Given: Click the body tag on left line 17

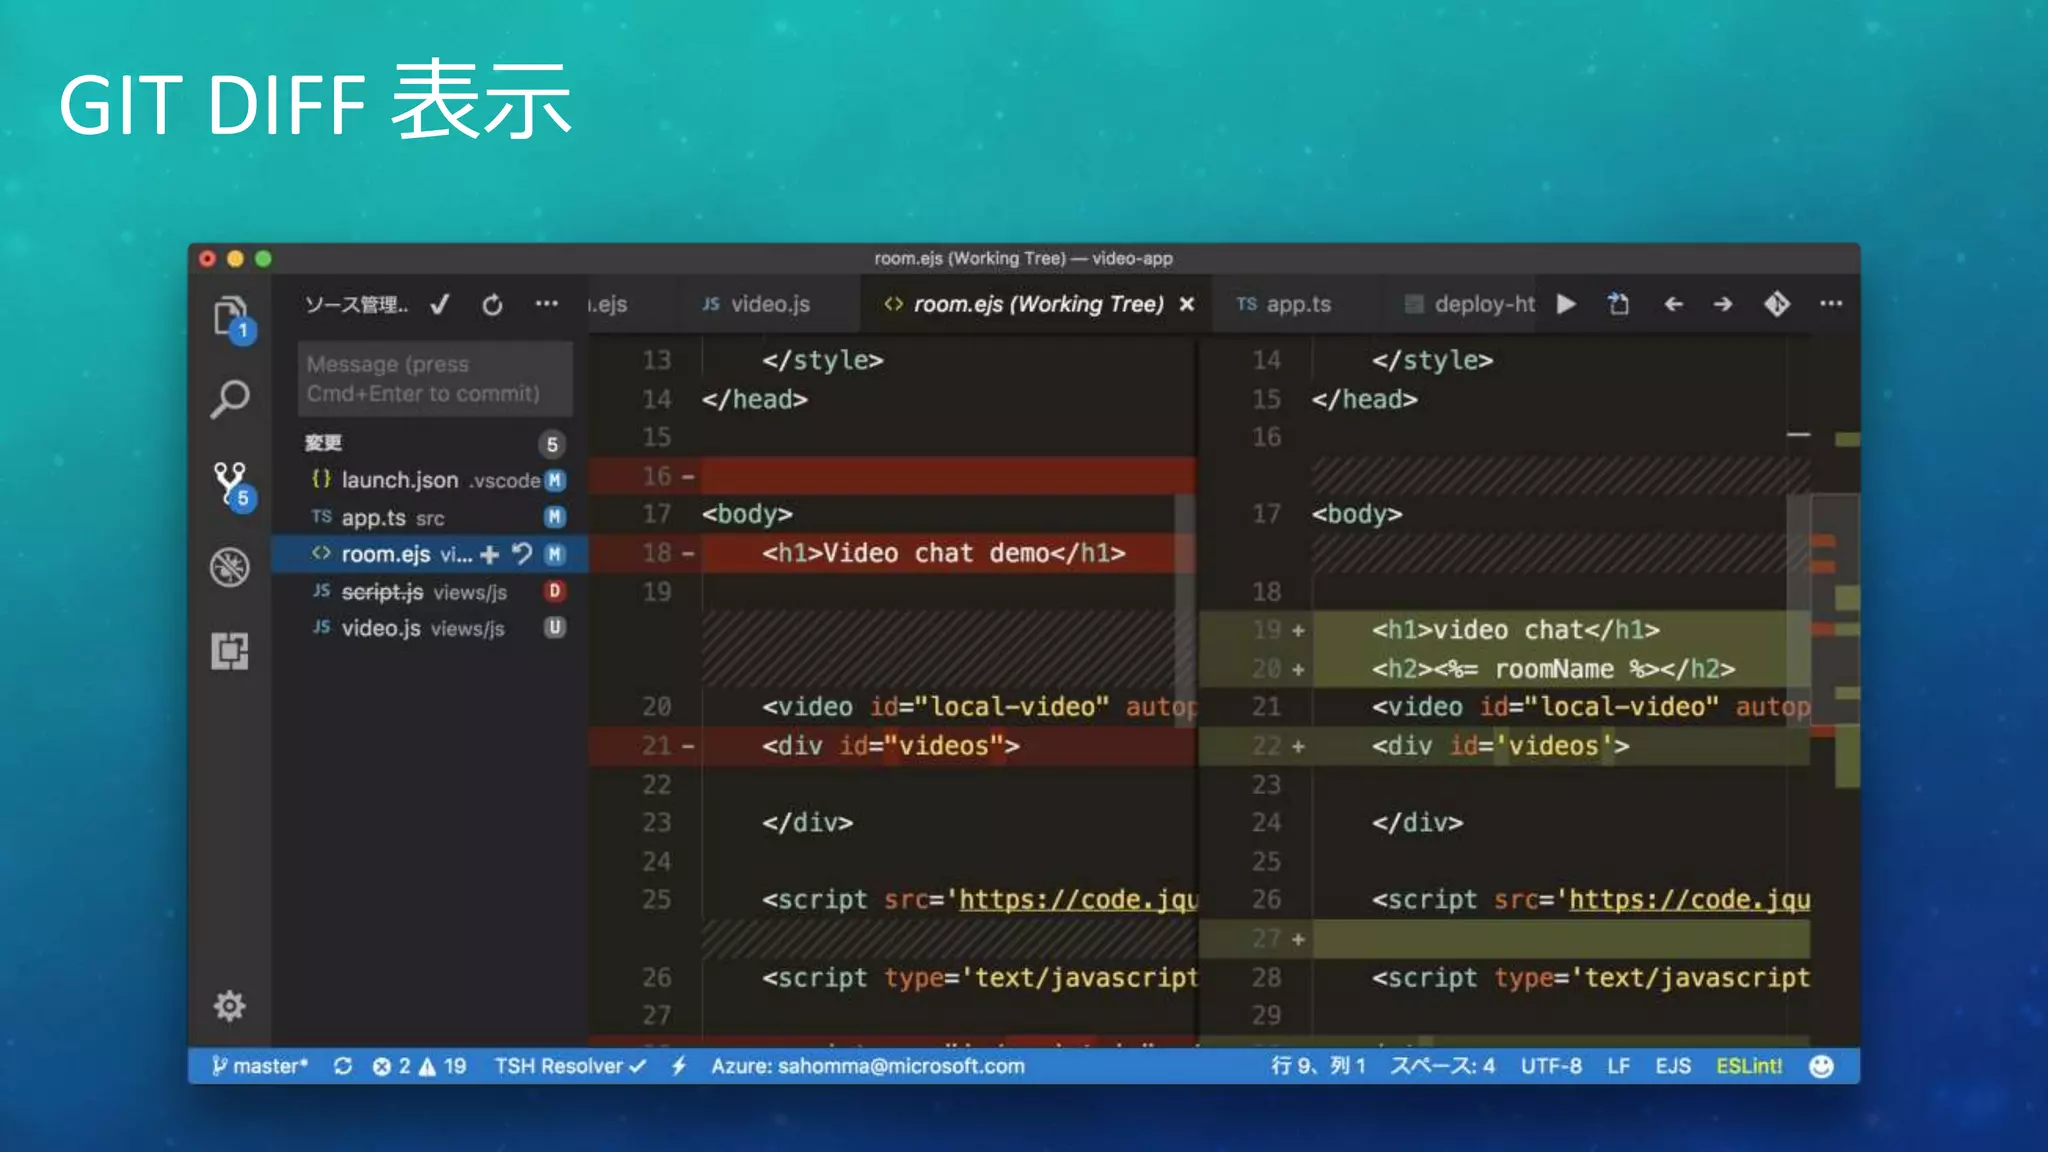Looking at the screenshot, I should 747,514.
